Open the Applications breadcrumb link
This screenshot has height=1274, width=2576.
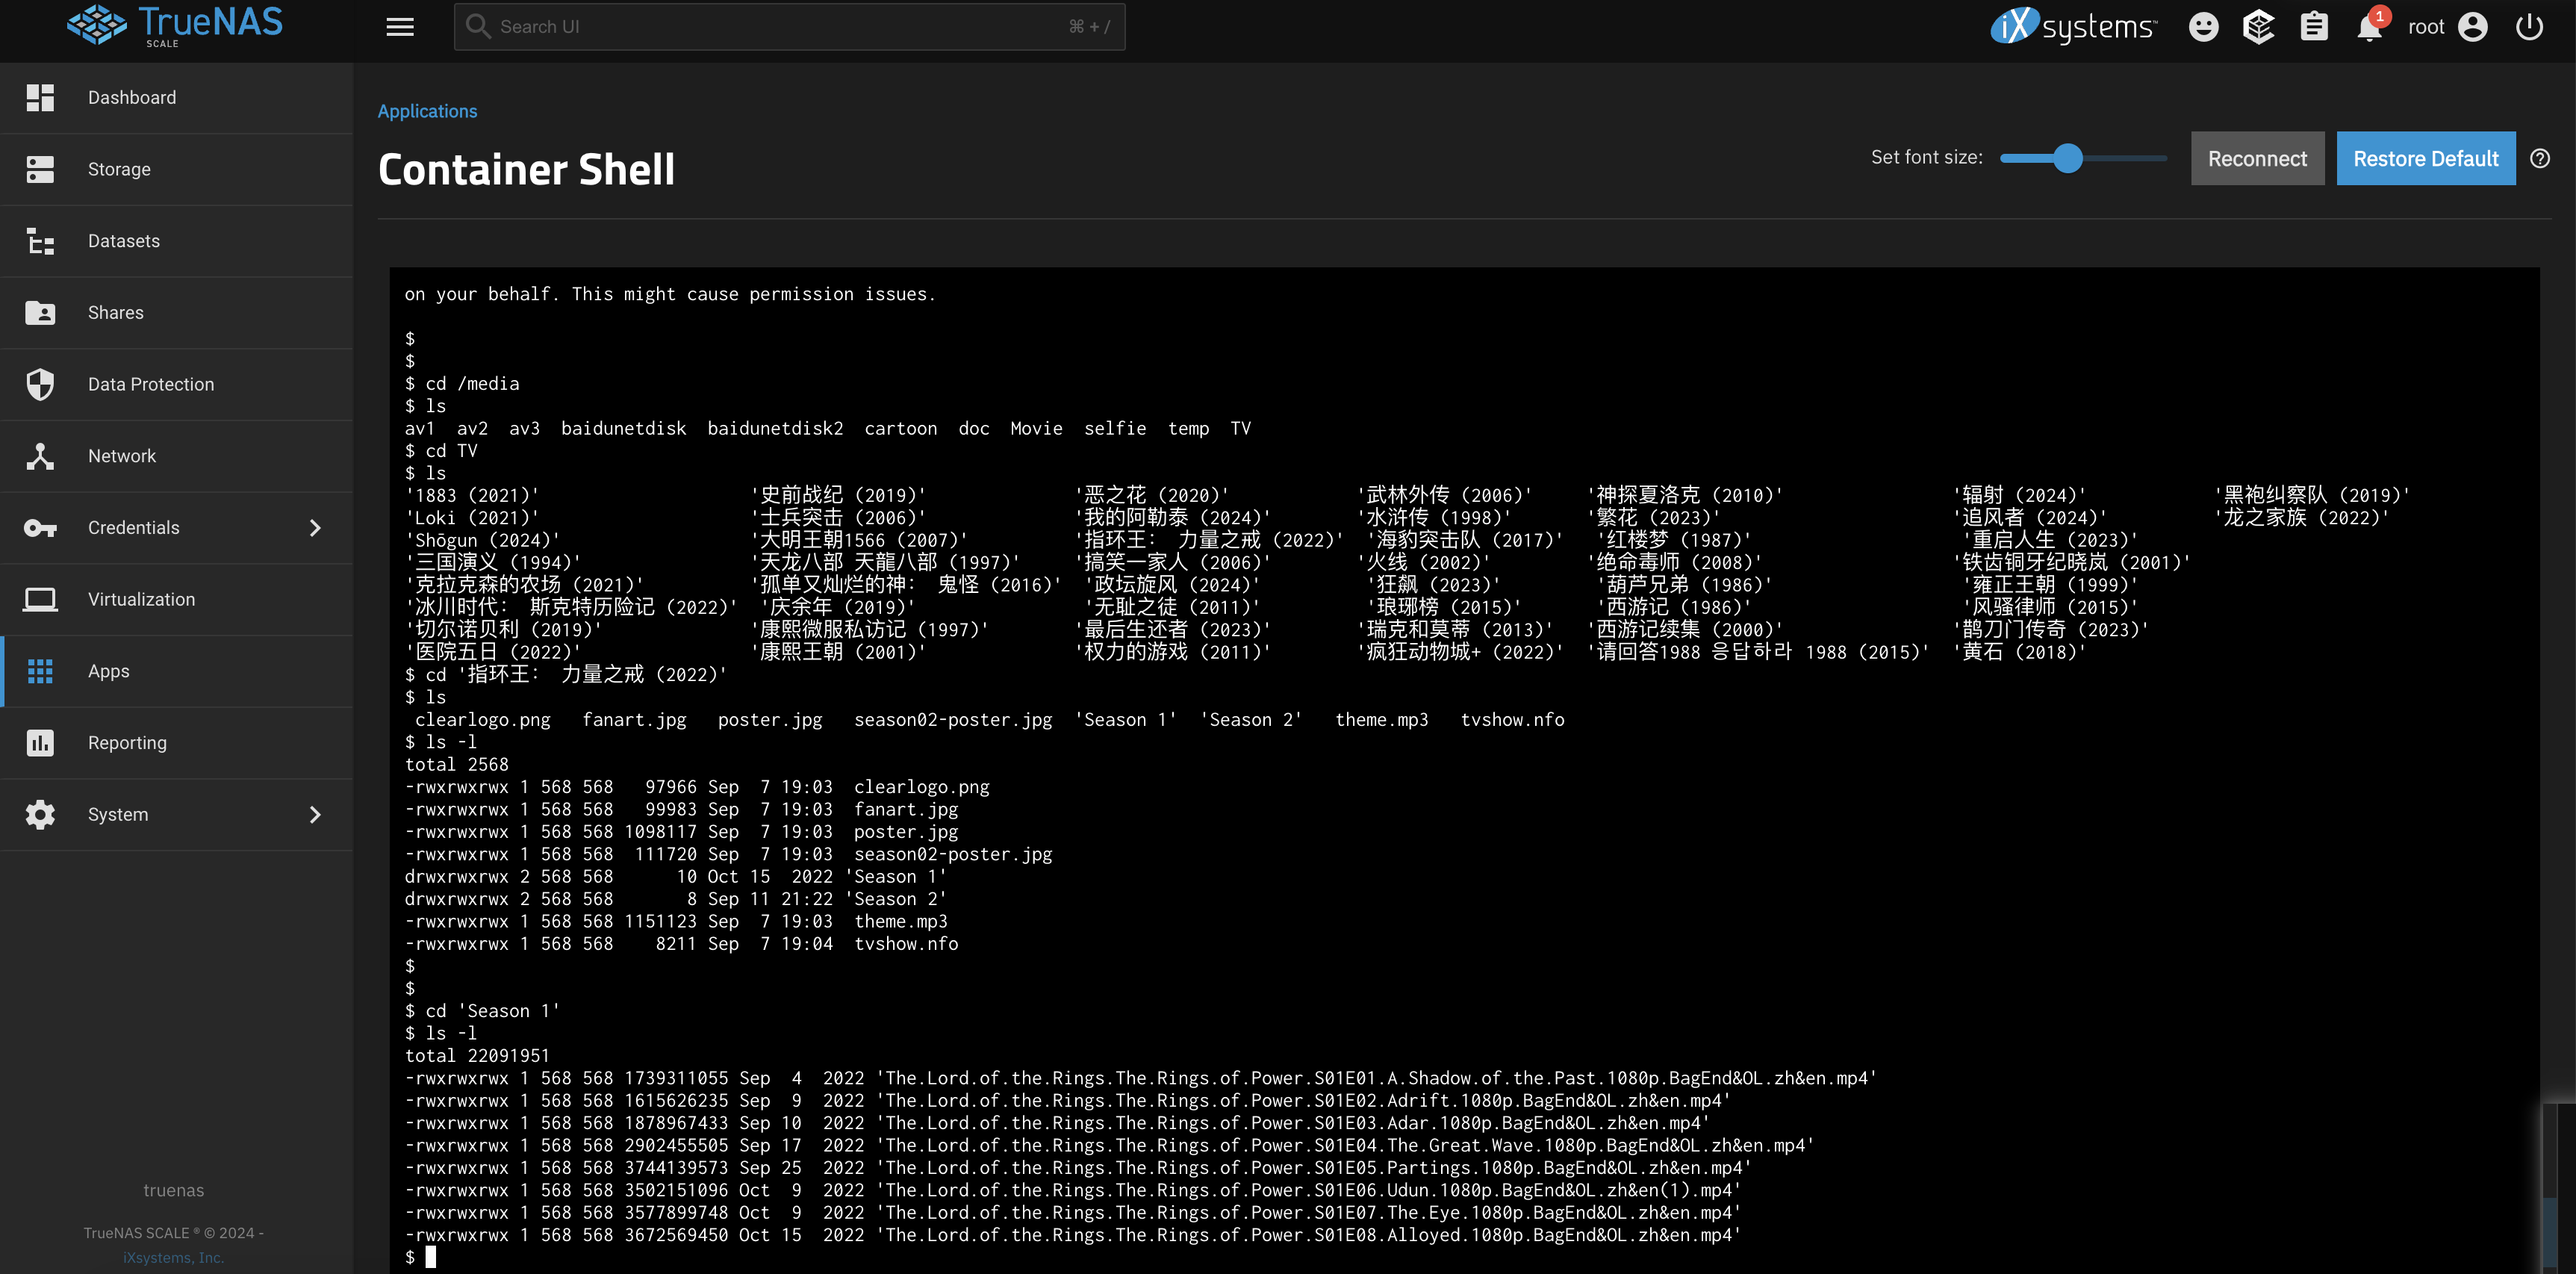point(427,111)
